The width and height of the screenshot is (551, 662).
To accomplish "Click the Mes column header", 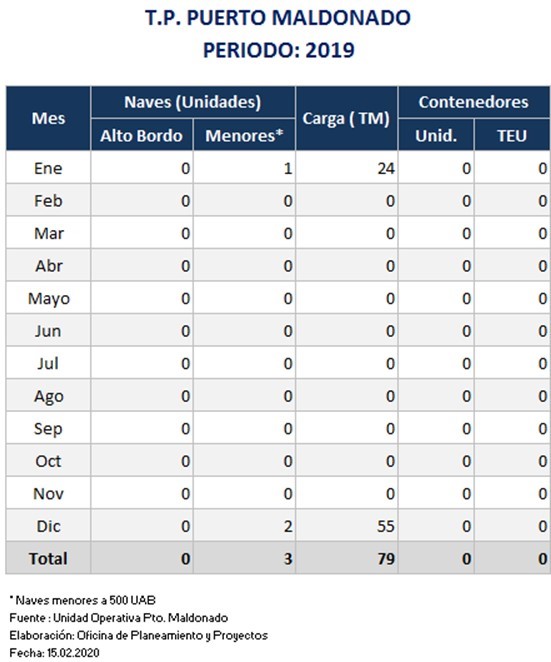I will 48,118.
